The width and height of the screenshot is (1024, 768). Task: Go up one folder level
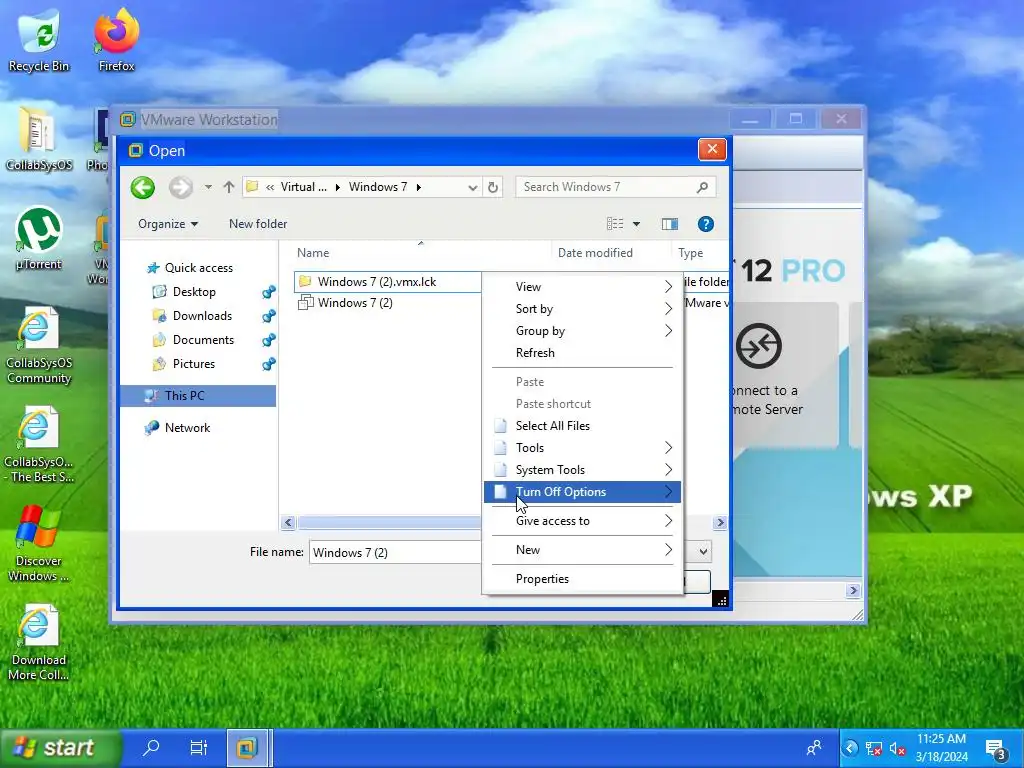coord(229,187)
